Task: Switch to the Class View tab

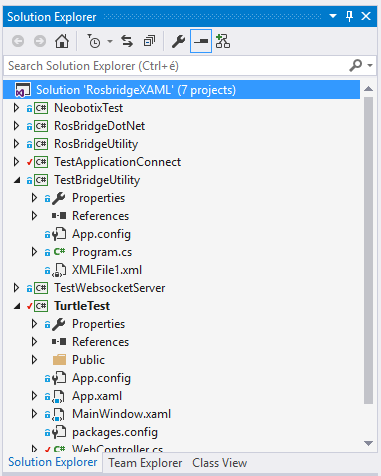Action: tap(220, 463)
